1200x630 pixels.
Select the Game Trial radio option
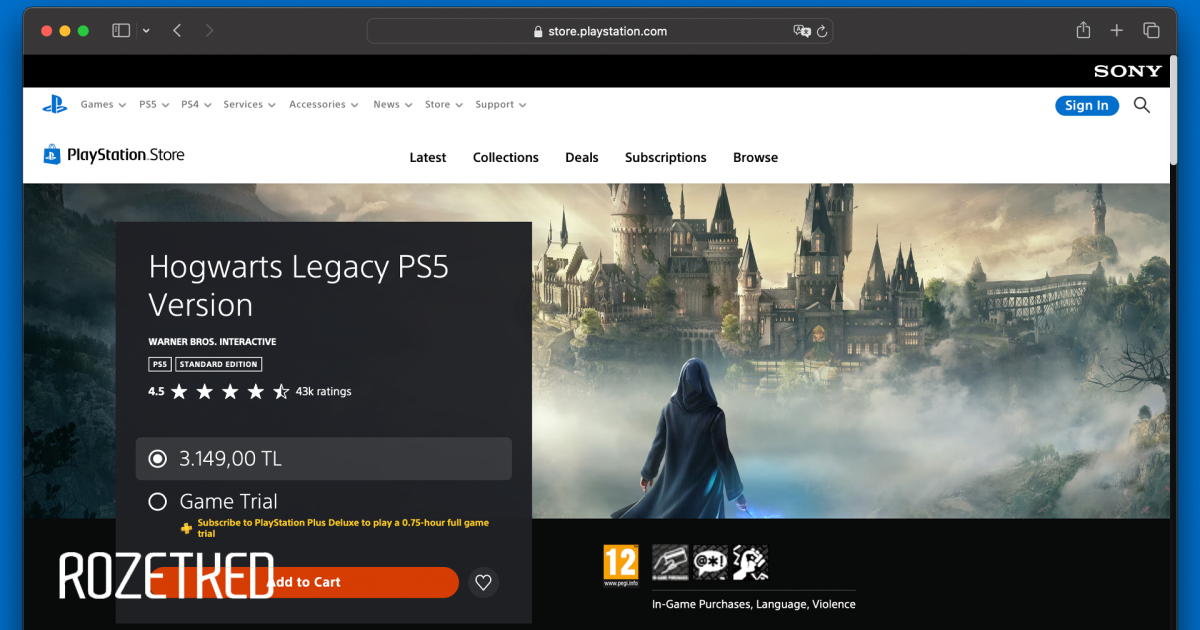pos(157,502)
